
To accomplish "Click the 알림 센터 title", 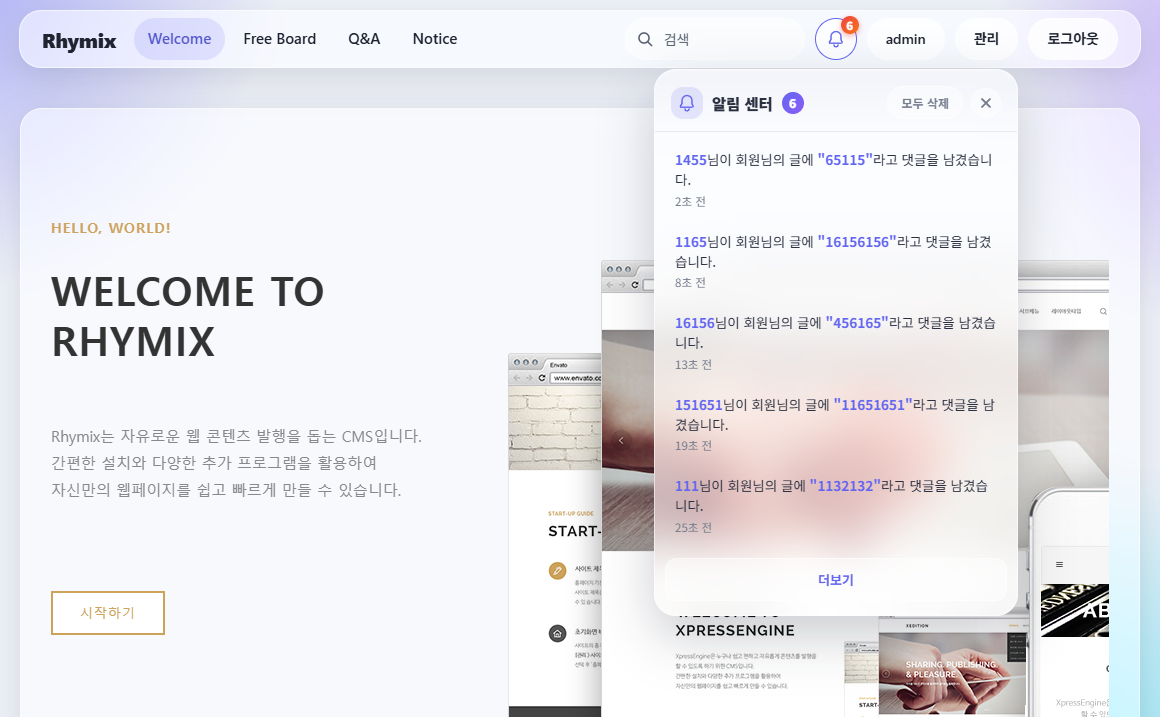I will coord(742,104).
